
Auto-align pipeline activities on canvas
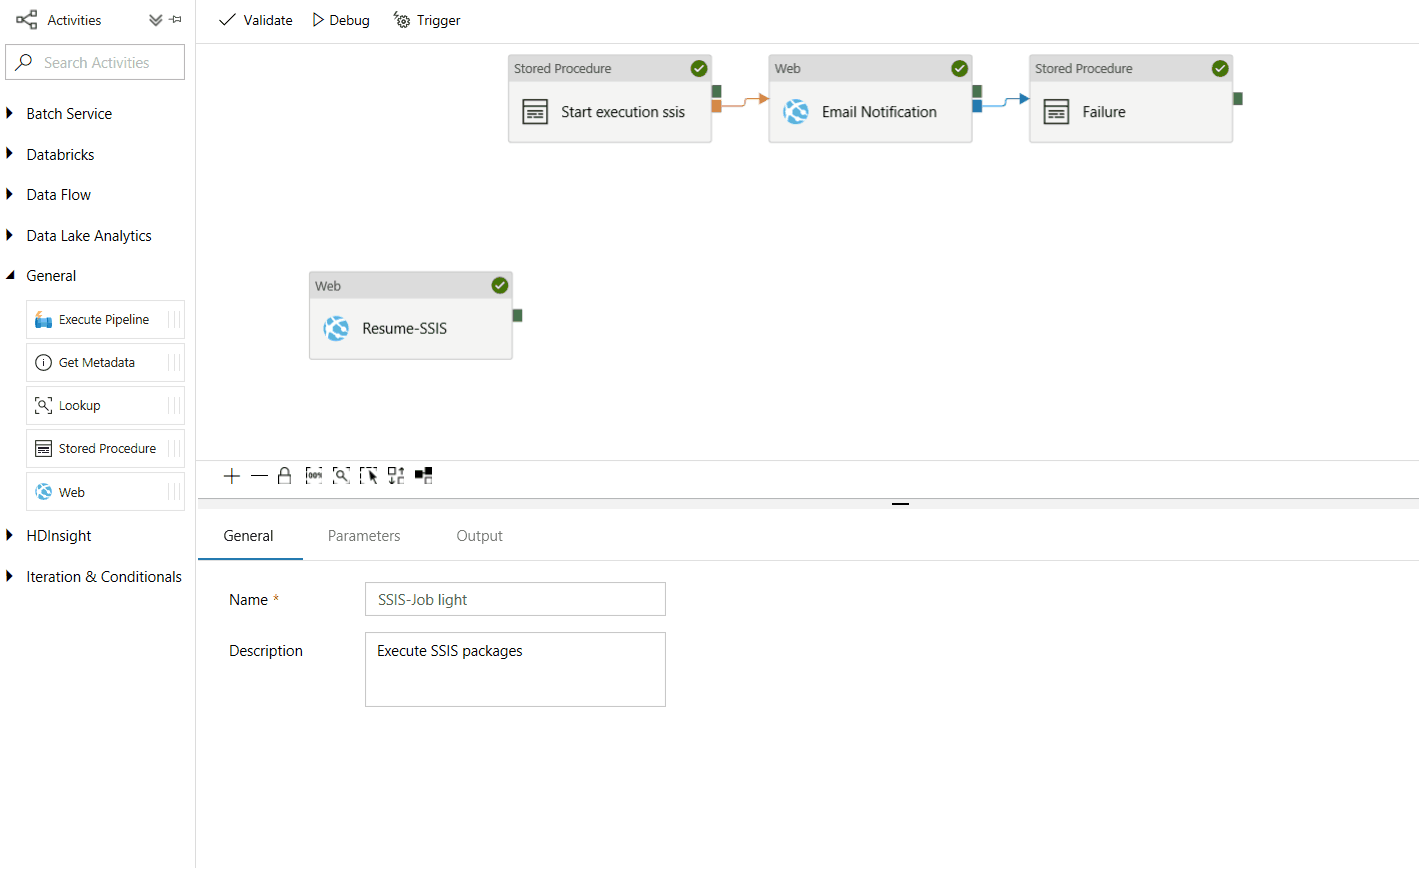click(395, 475)
